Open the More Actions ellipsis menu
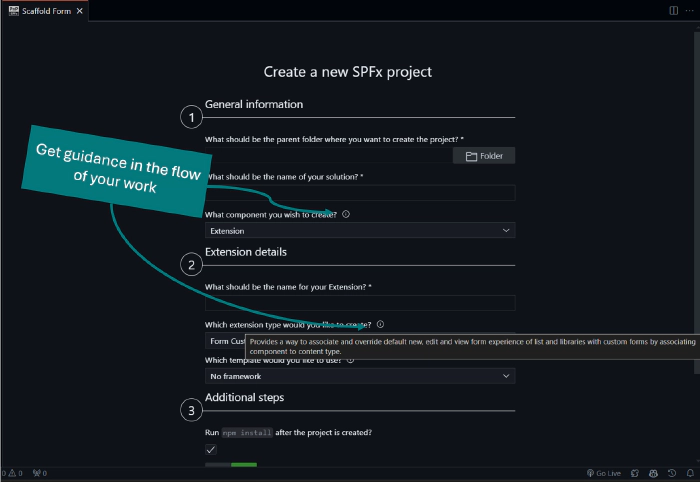 [688, 10]
